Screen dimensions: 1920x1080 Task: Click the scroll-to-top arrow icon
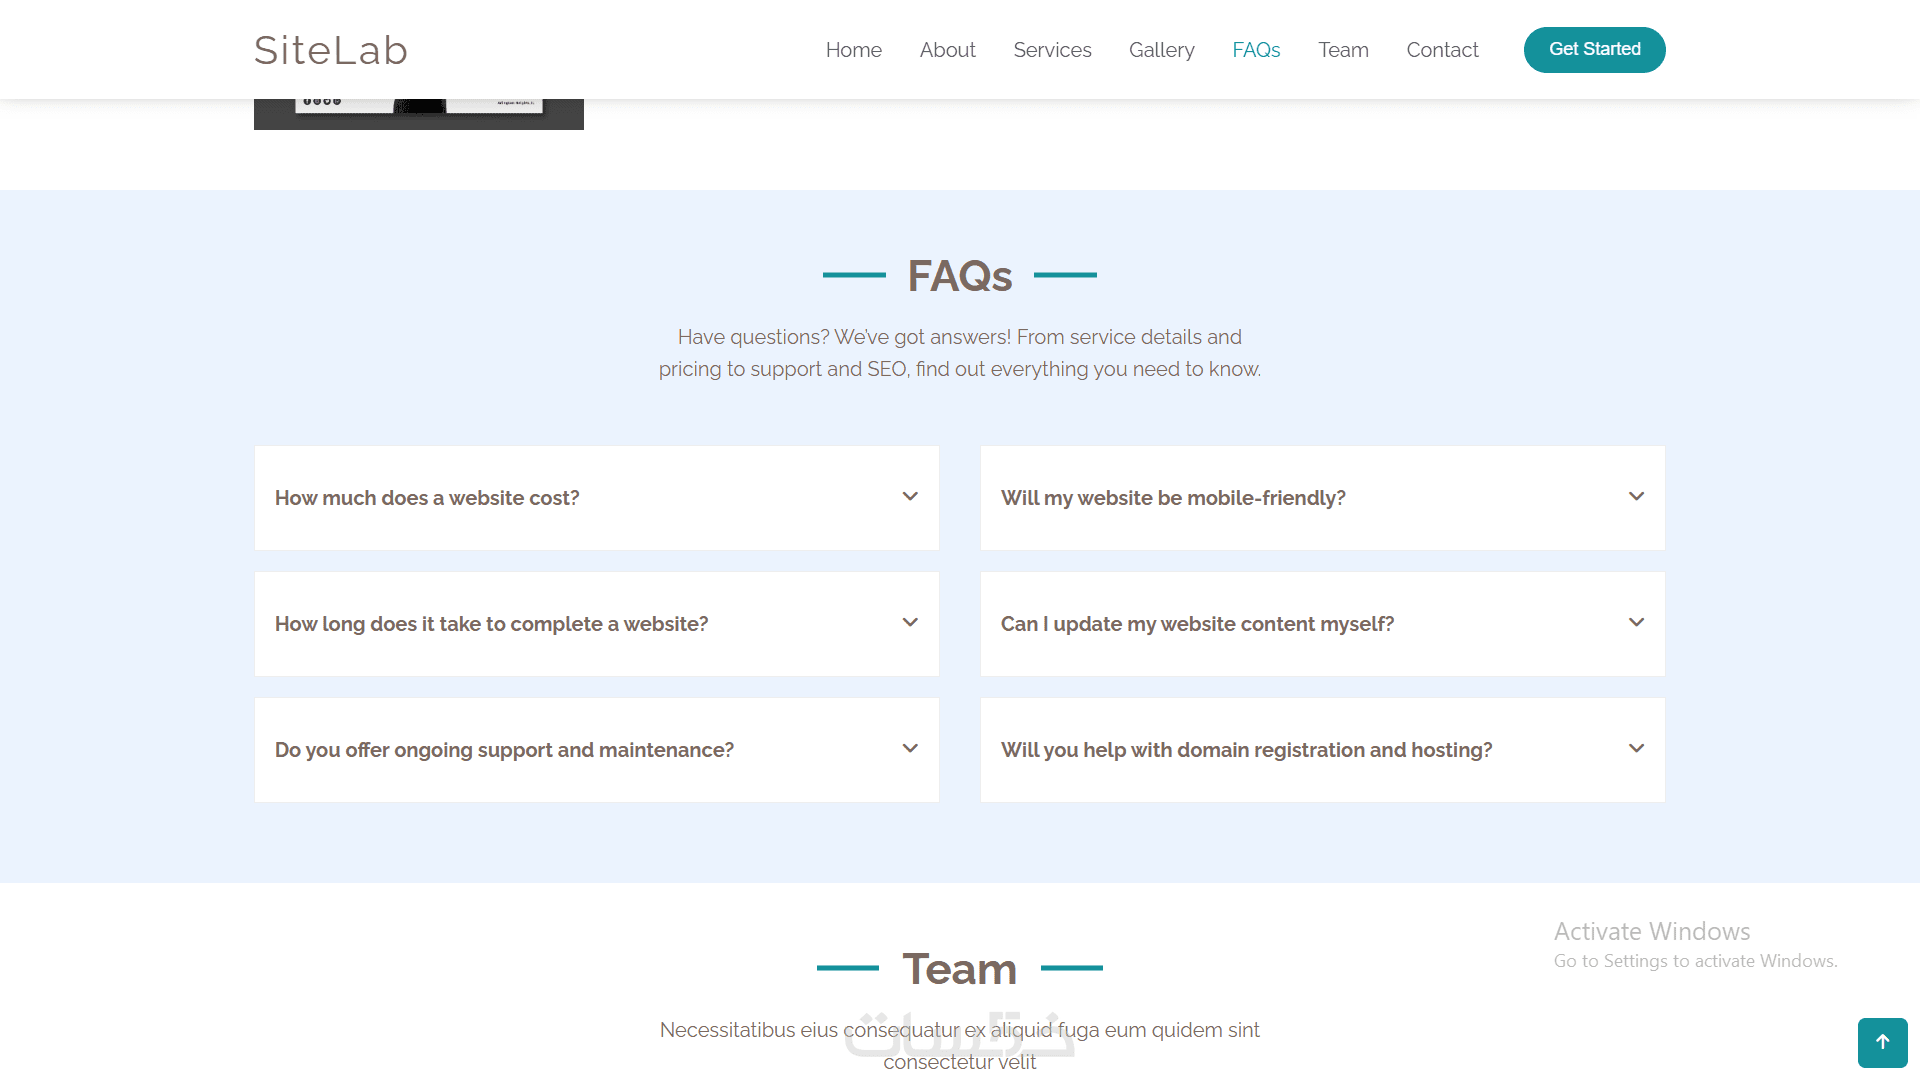[1882, 1042]
